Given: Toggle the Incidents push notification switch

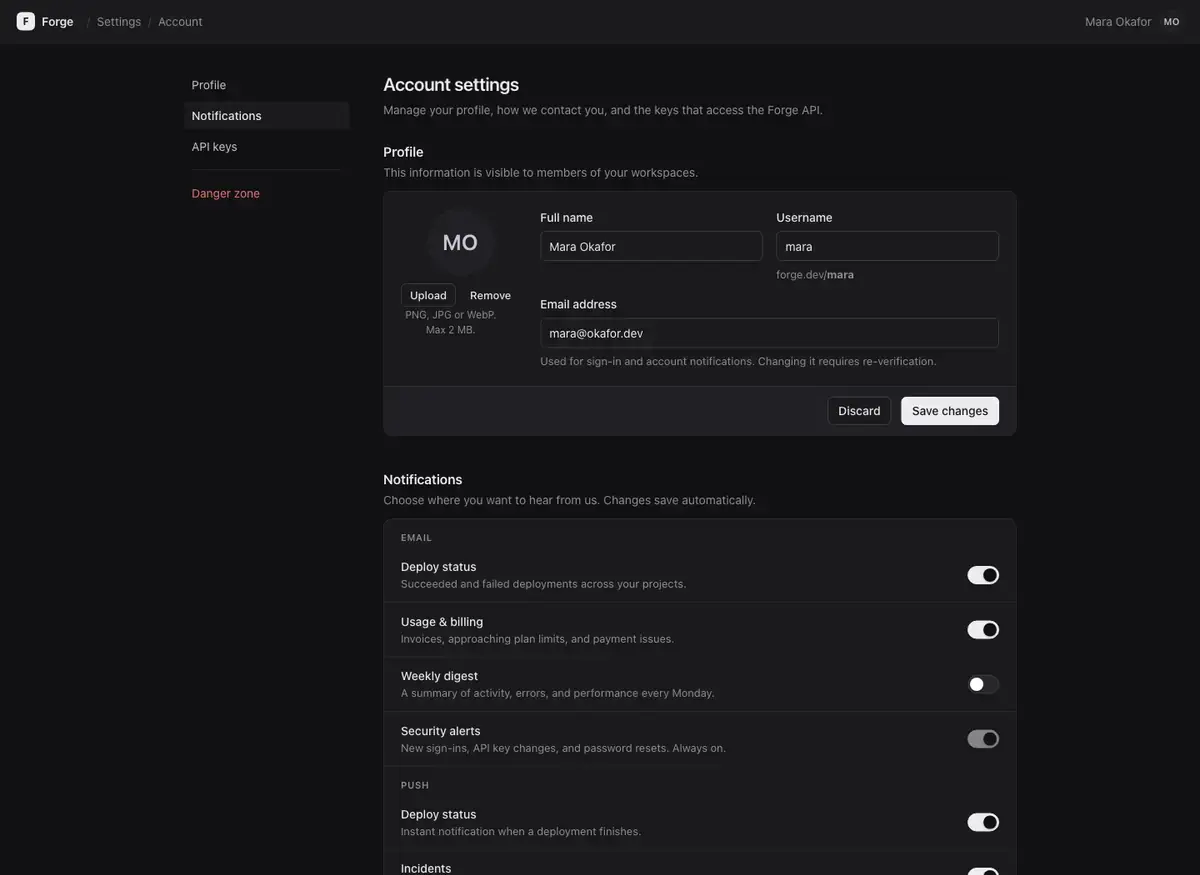Looking at the screenshot, I should point(983,871).
